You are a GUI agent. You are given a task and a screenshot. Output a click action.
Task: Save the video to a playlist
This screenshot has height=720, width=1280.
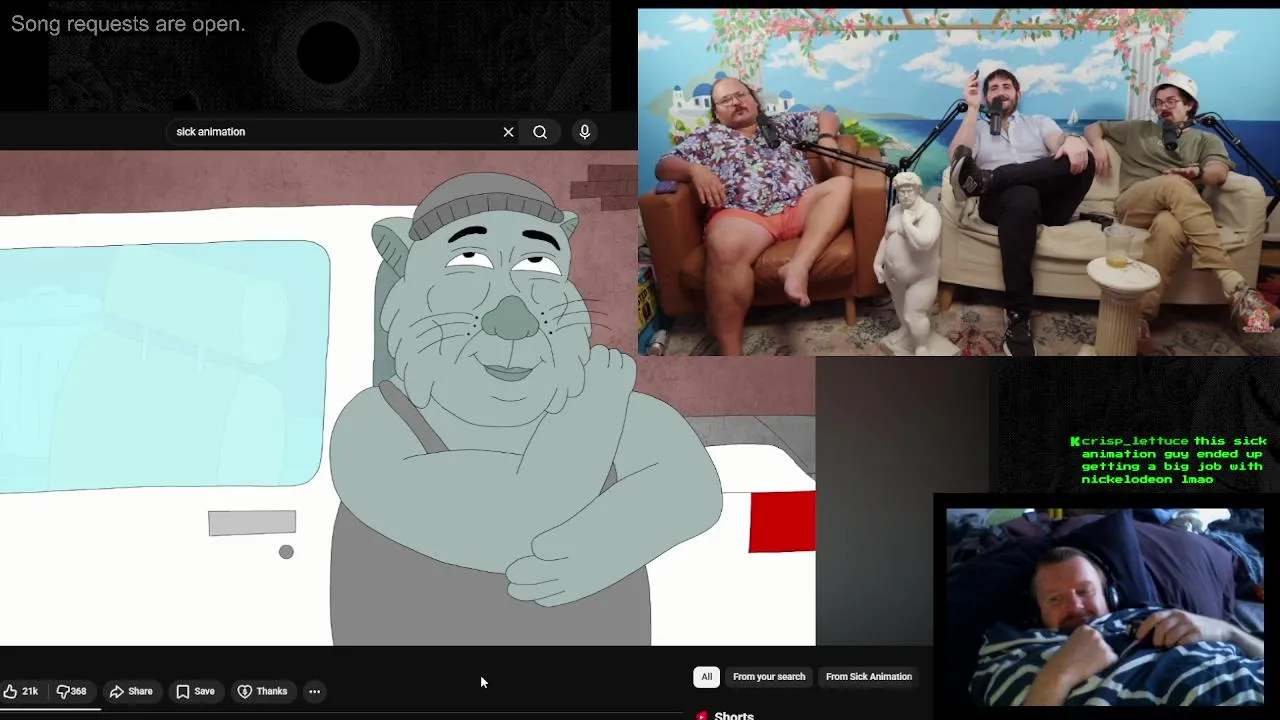point(196,691)
